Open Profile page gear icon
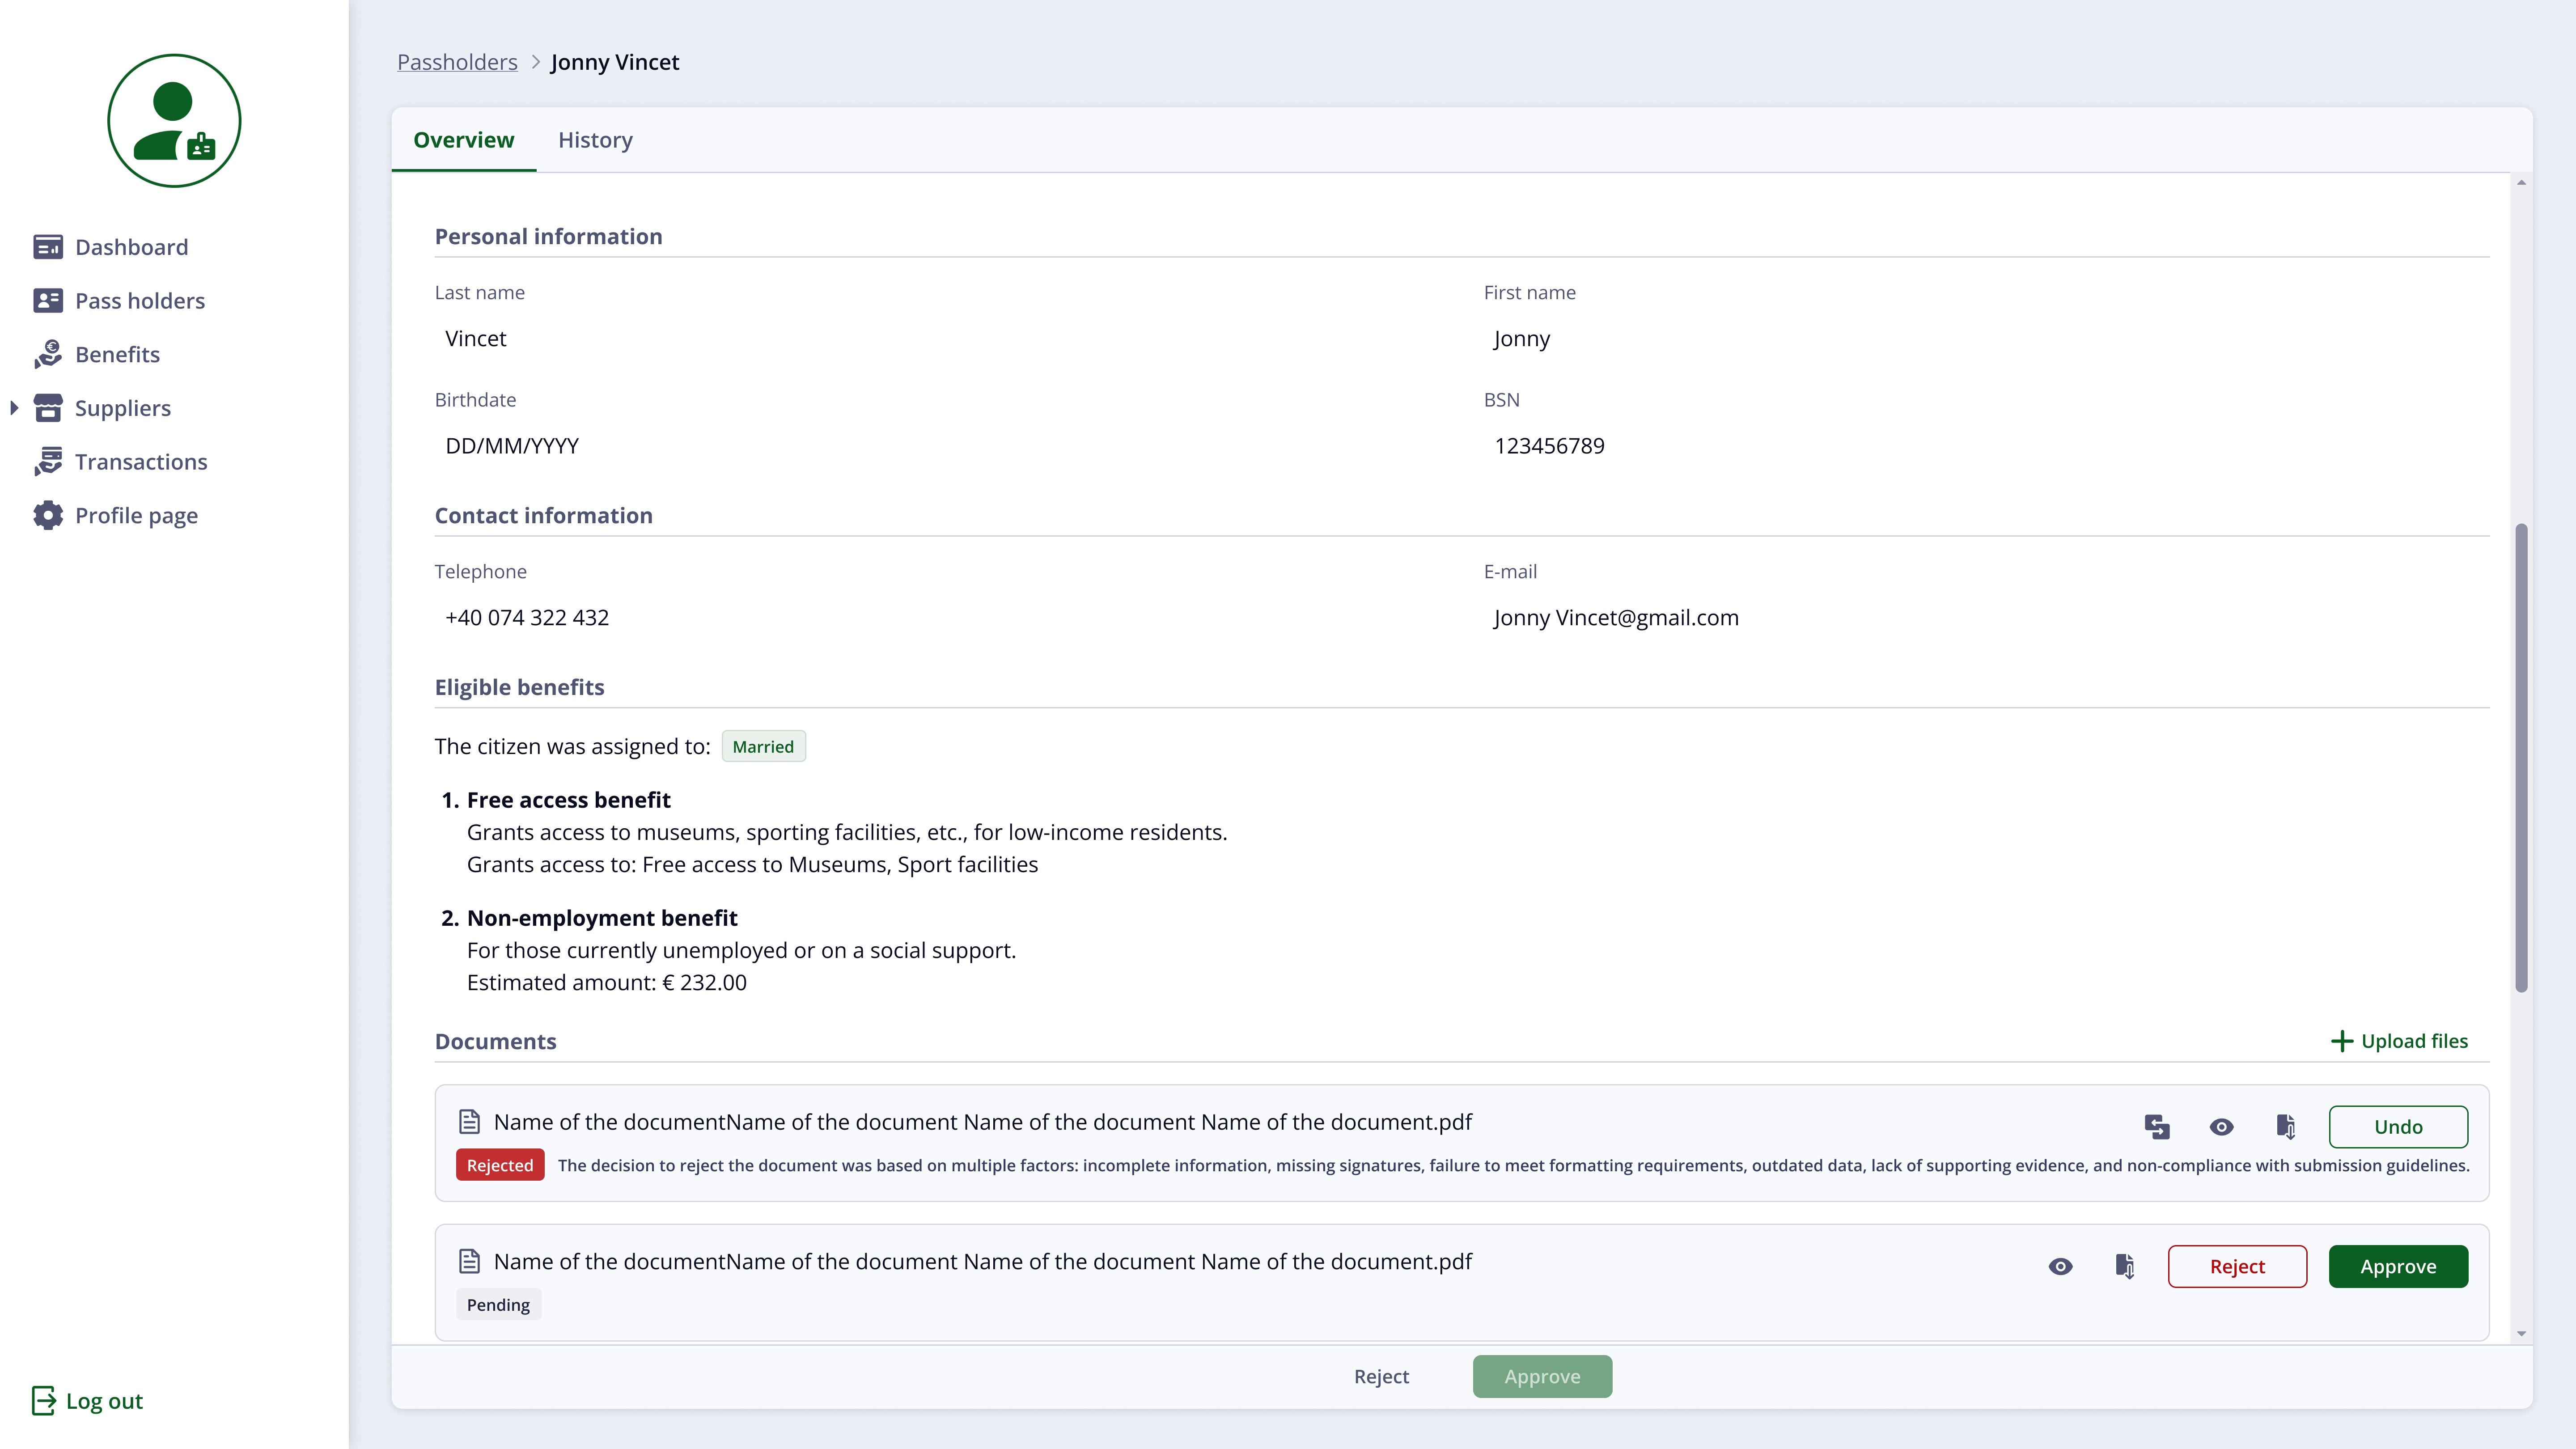The height and width of the screenshot is (1449, 2576). coord(47,516)
